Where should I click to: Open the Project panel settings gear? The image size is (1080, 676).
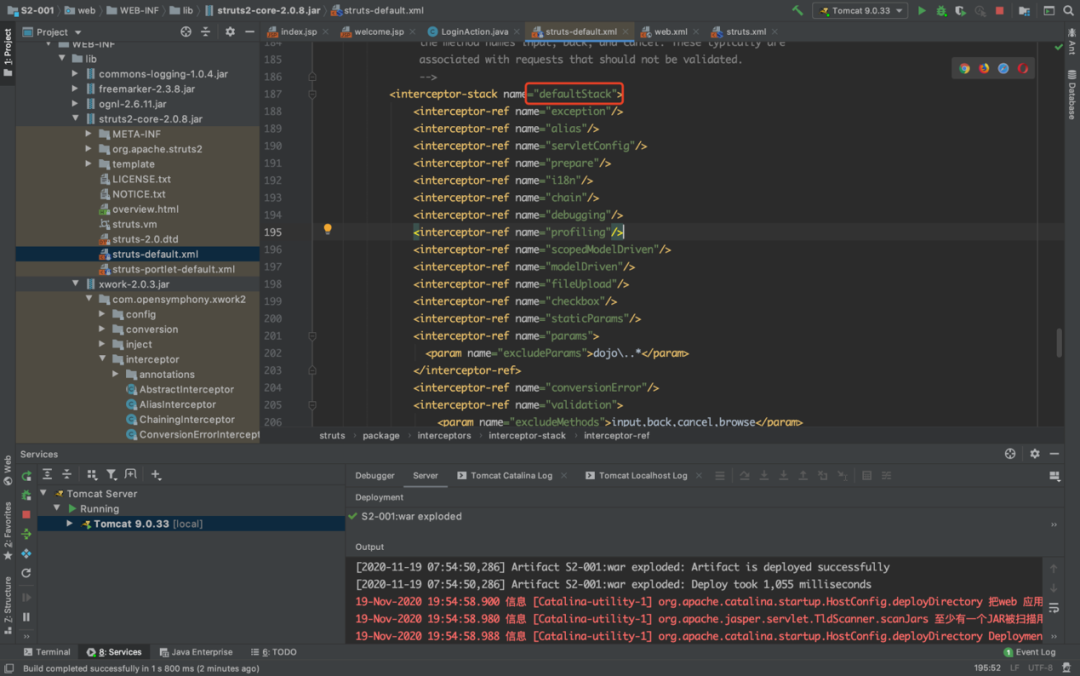[230, 32]
